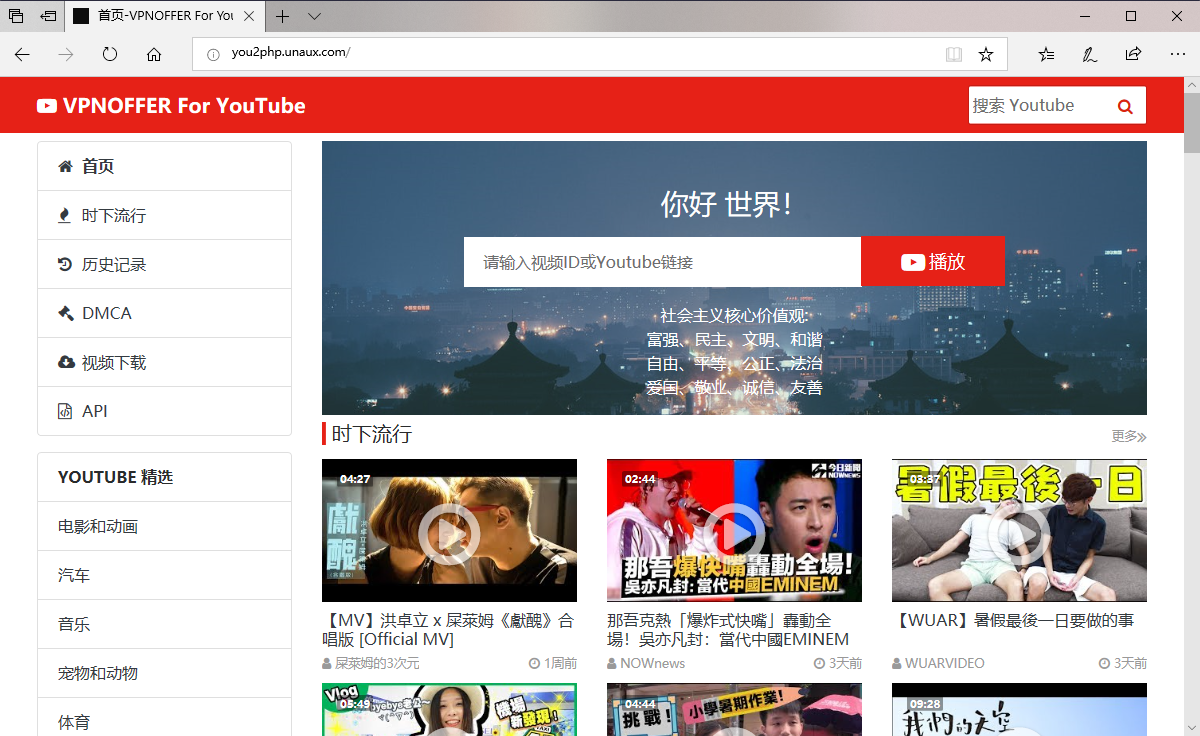The width and height of the screenshot is (1200, 736).
Task: Open the green-bordered Vlog video thumbnail
Action: tap(449, 710)
